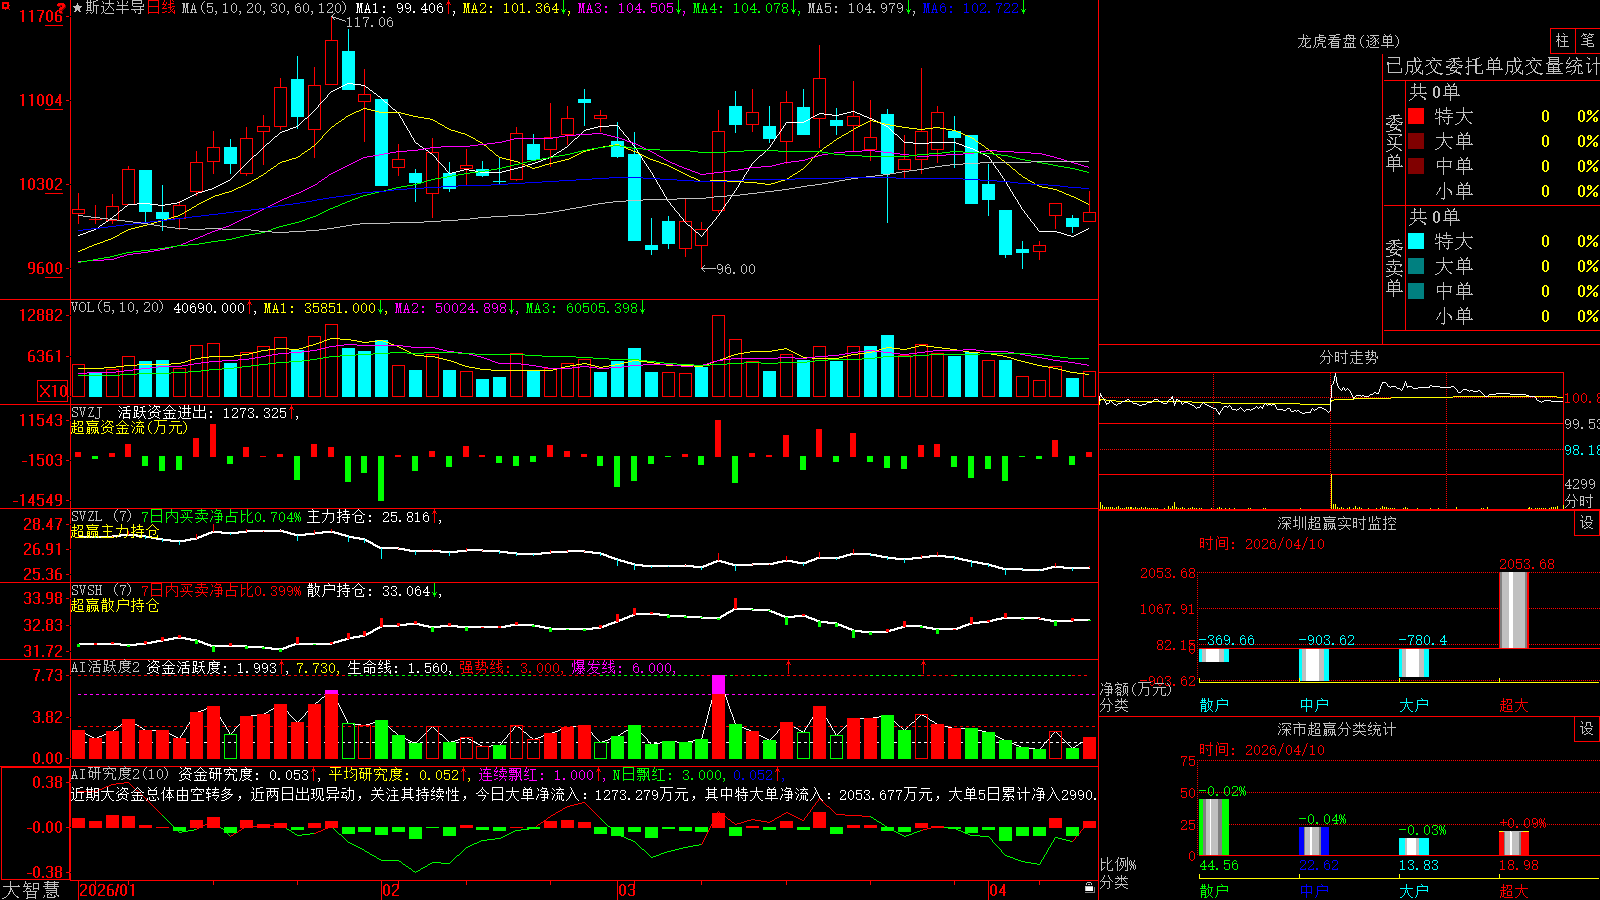
Task: Click the 深市超赢分类统计 panel title
Action: pyautogui.click(x=1336, y=729)
